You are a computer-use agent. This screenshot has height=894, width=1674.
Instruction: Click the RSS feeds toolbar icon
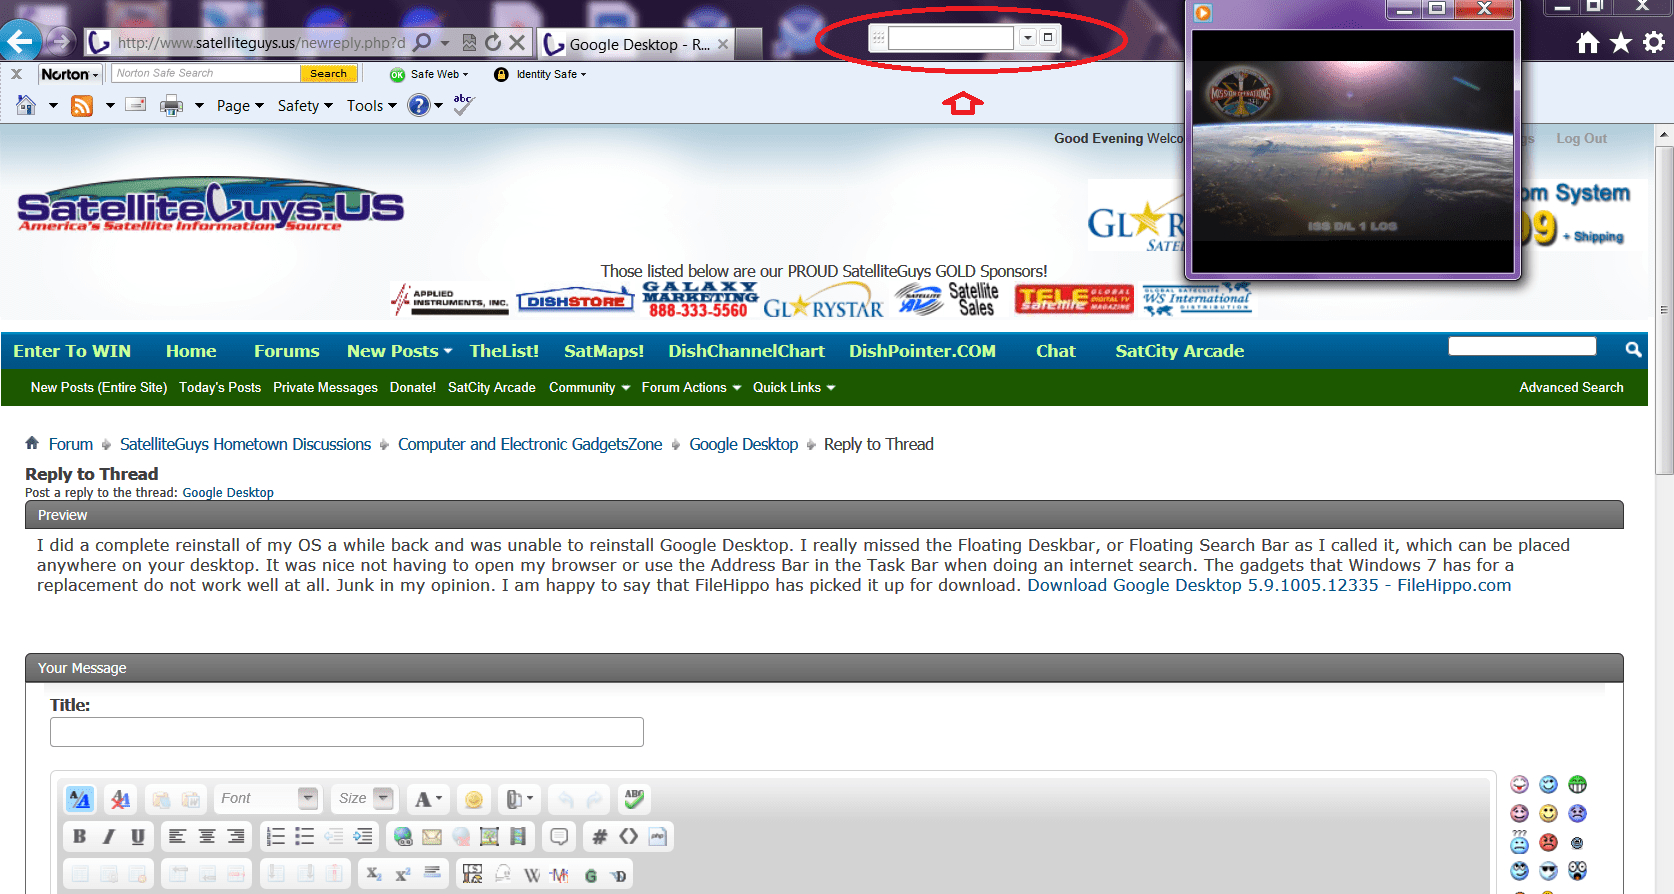point(82,105)
